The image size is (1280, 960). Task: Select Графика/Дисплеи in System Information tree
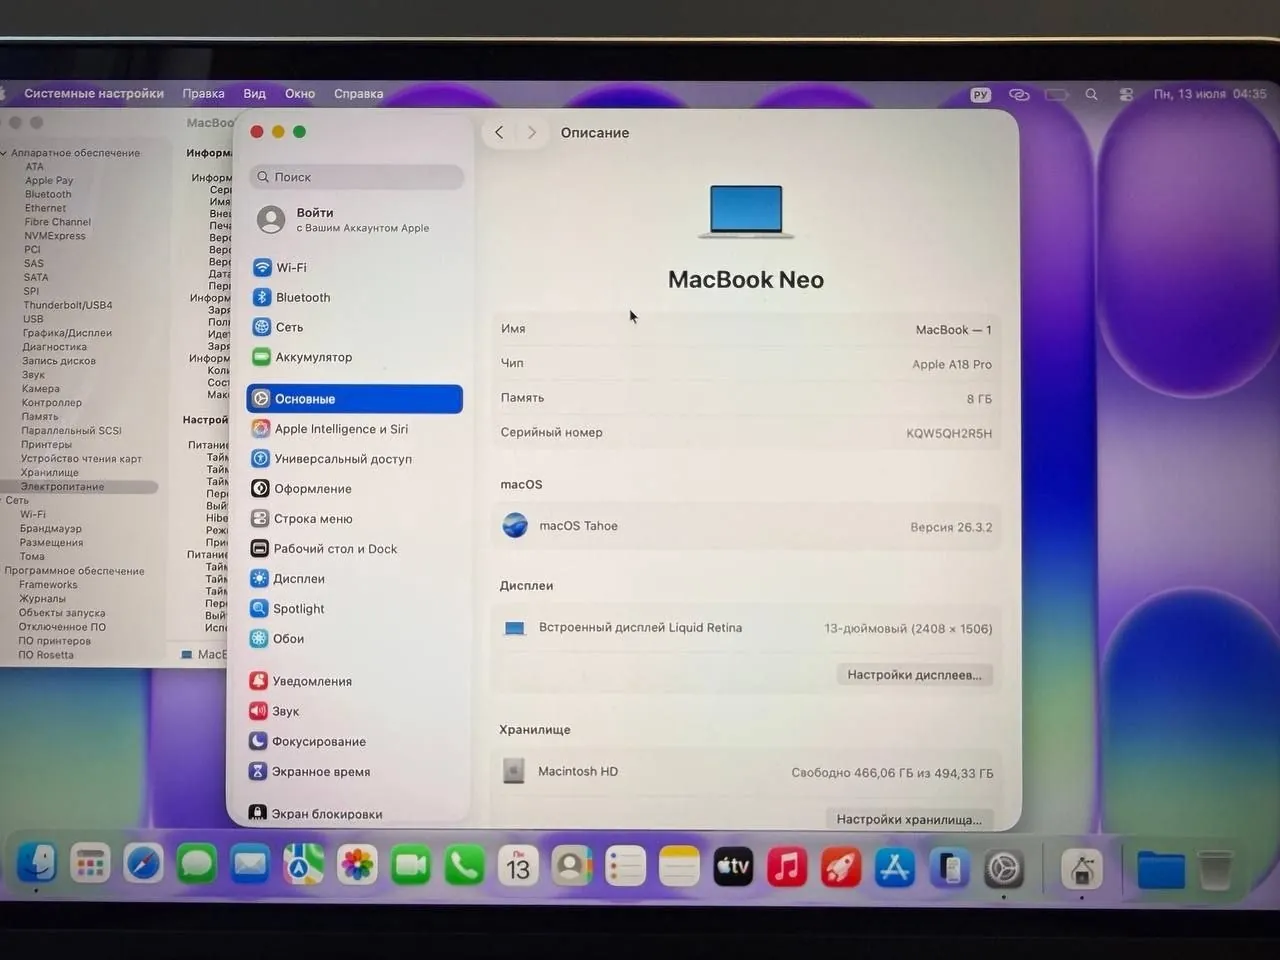click(67, 333)
